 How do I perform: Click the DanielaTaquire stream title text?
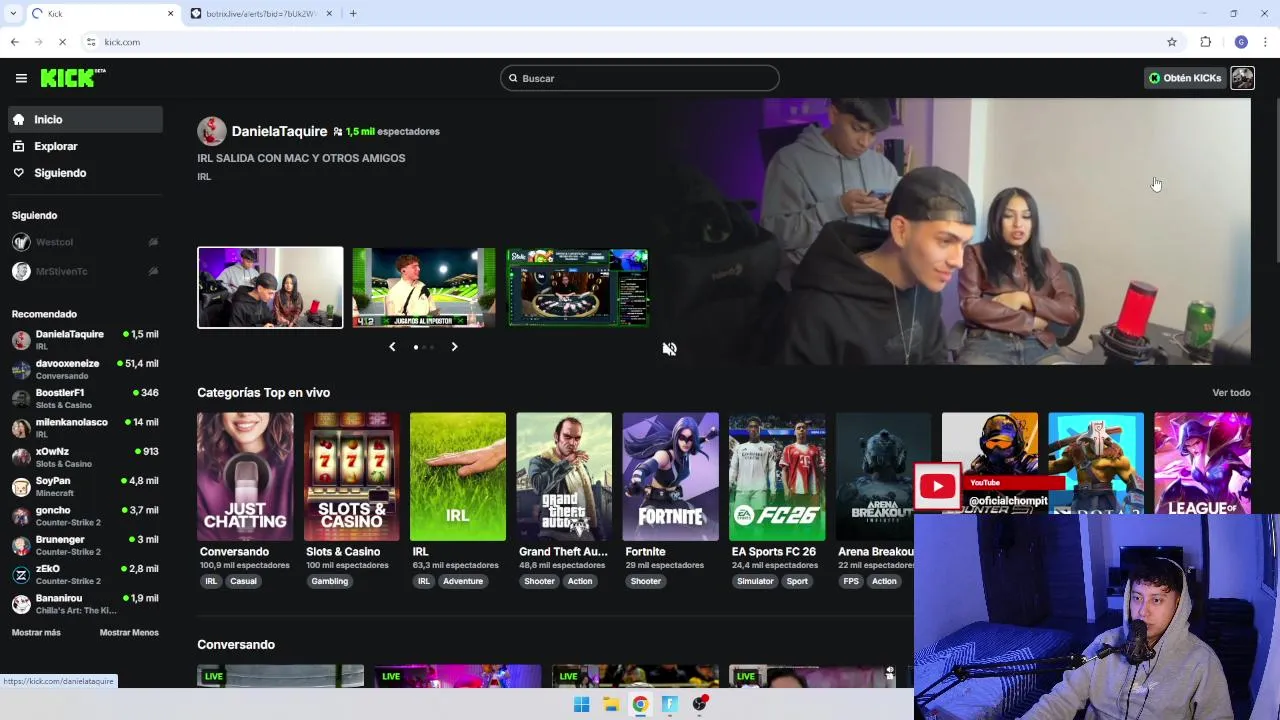[x=301, y=158]
